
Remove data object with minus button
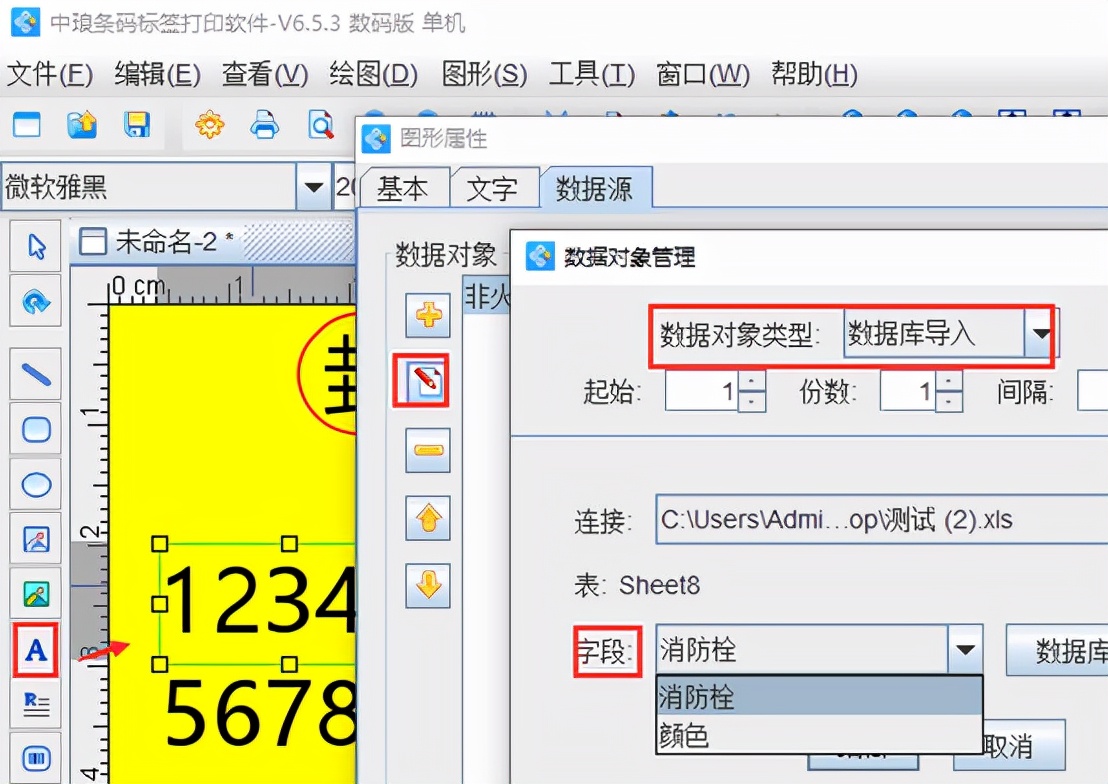coord(428,450)
